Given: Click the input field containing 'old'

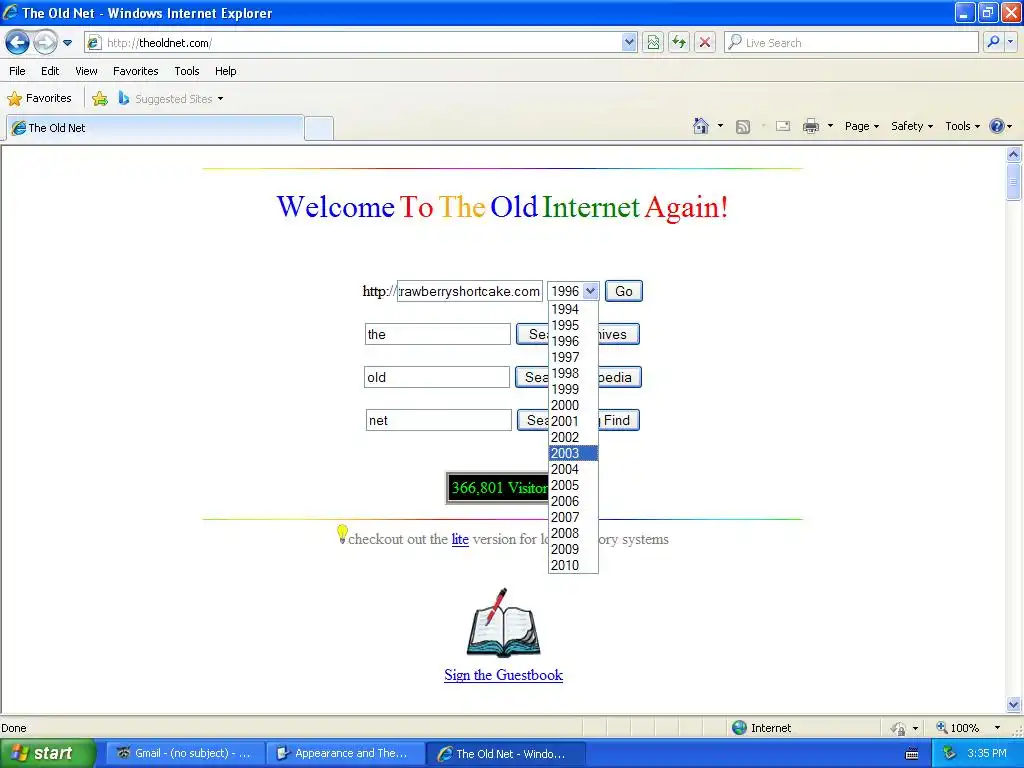Looking at the screenshot, I should click(437, 377).
